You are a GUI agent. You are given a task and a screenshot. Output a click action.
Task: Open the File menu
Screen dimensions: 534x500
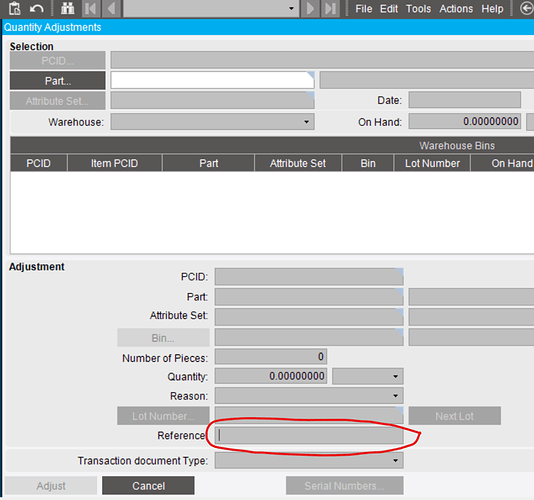click(x=364, y=9)
